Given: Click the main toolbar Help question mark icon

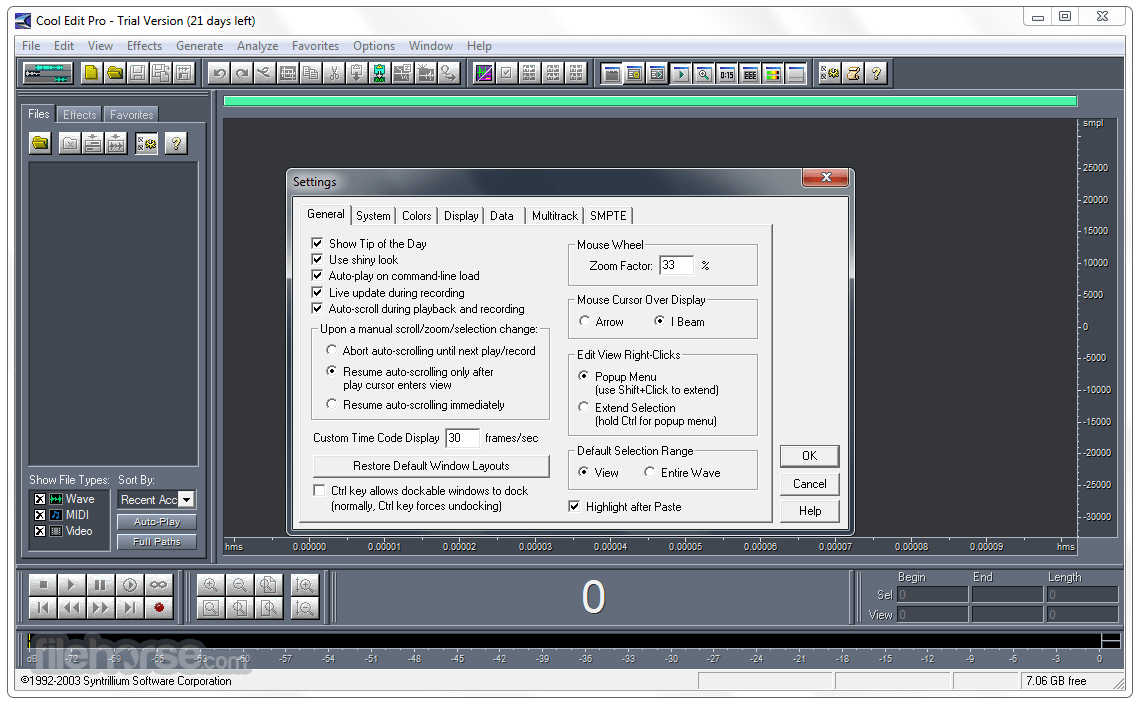Looking at the screenshot, I should [876, 73].
